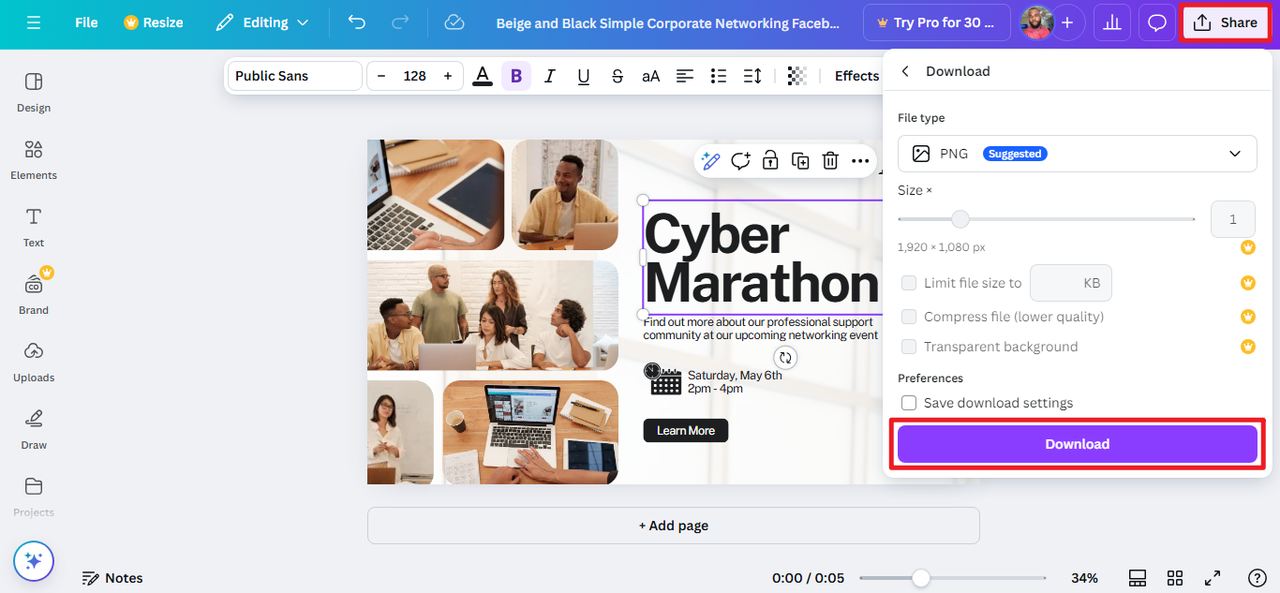Change text alignment
This screenshot has width=1280, height=593.
coord(685,76)
